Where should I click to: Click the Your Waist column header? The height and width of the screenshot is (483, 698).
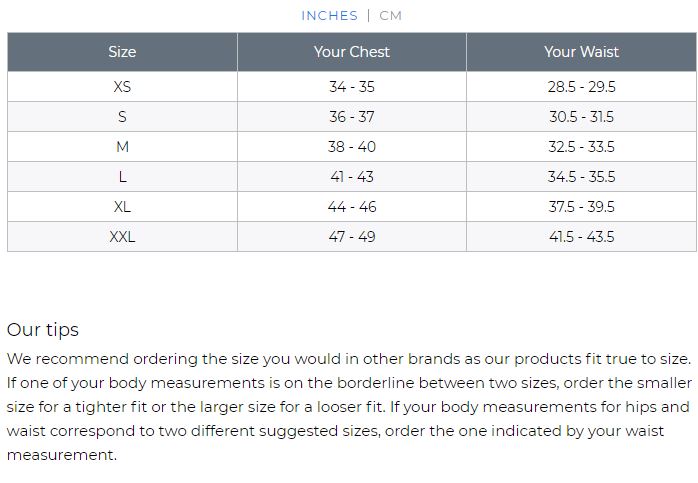tap(581, 52)
